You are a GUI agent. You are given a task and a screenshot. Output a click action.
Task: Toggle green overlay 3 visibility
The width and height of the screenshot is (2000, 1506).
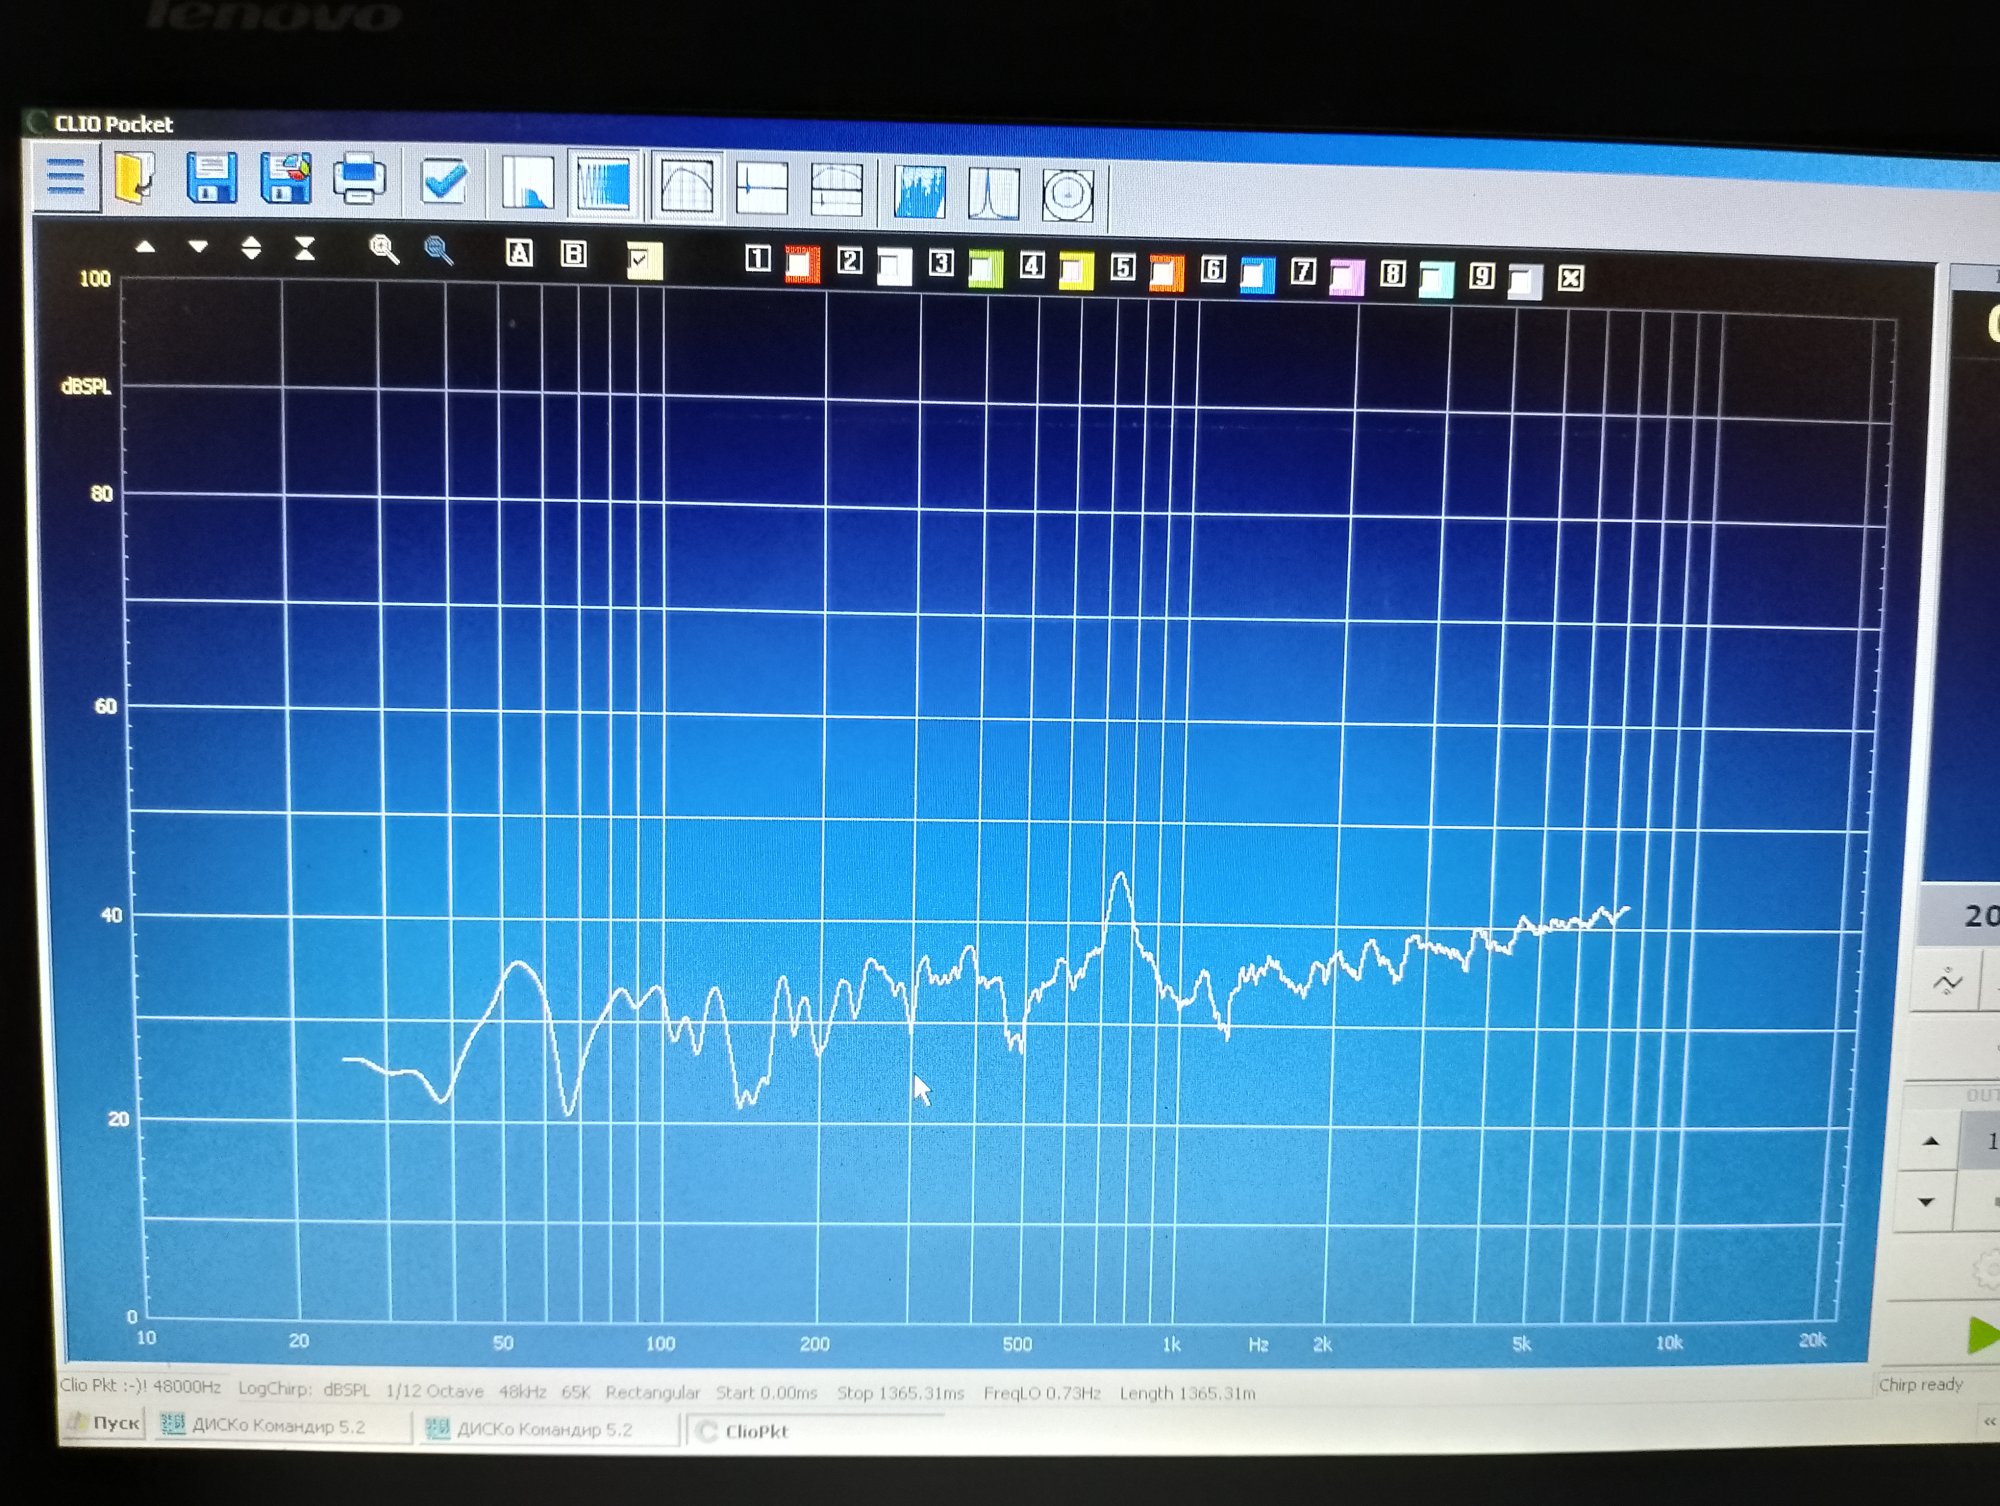985,269
